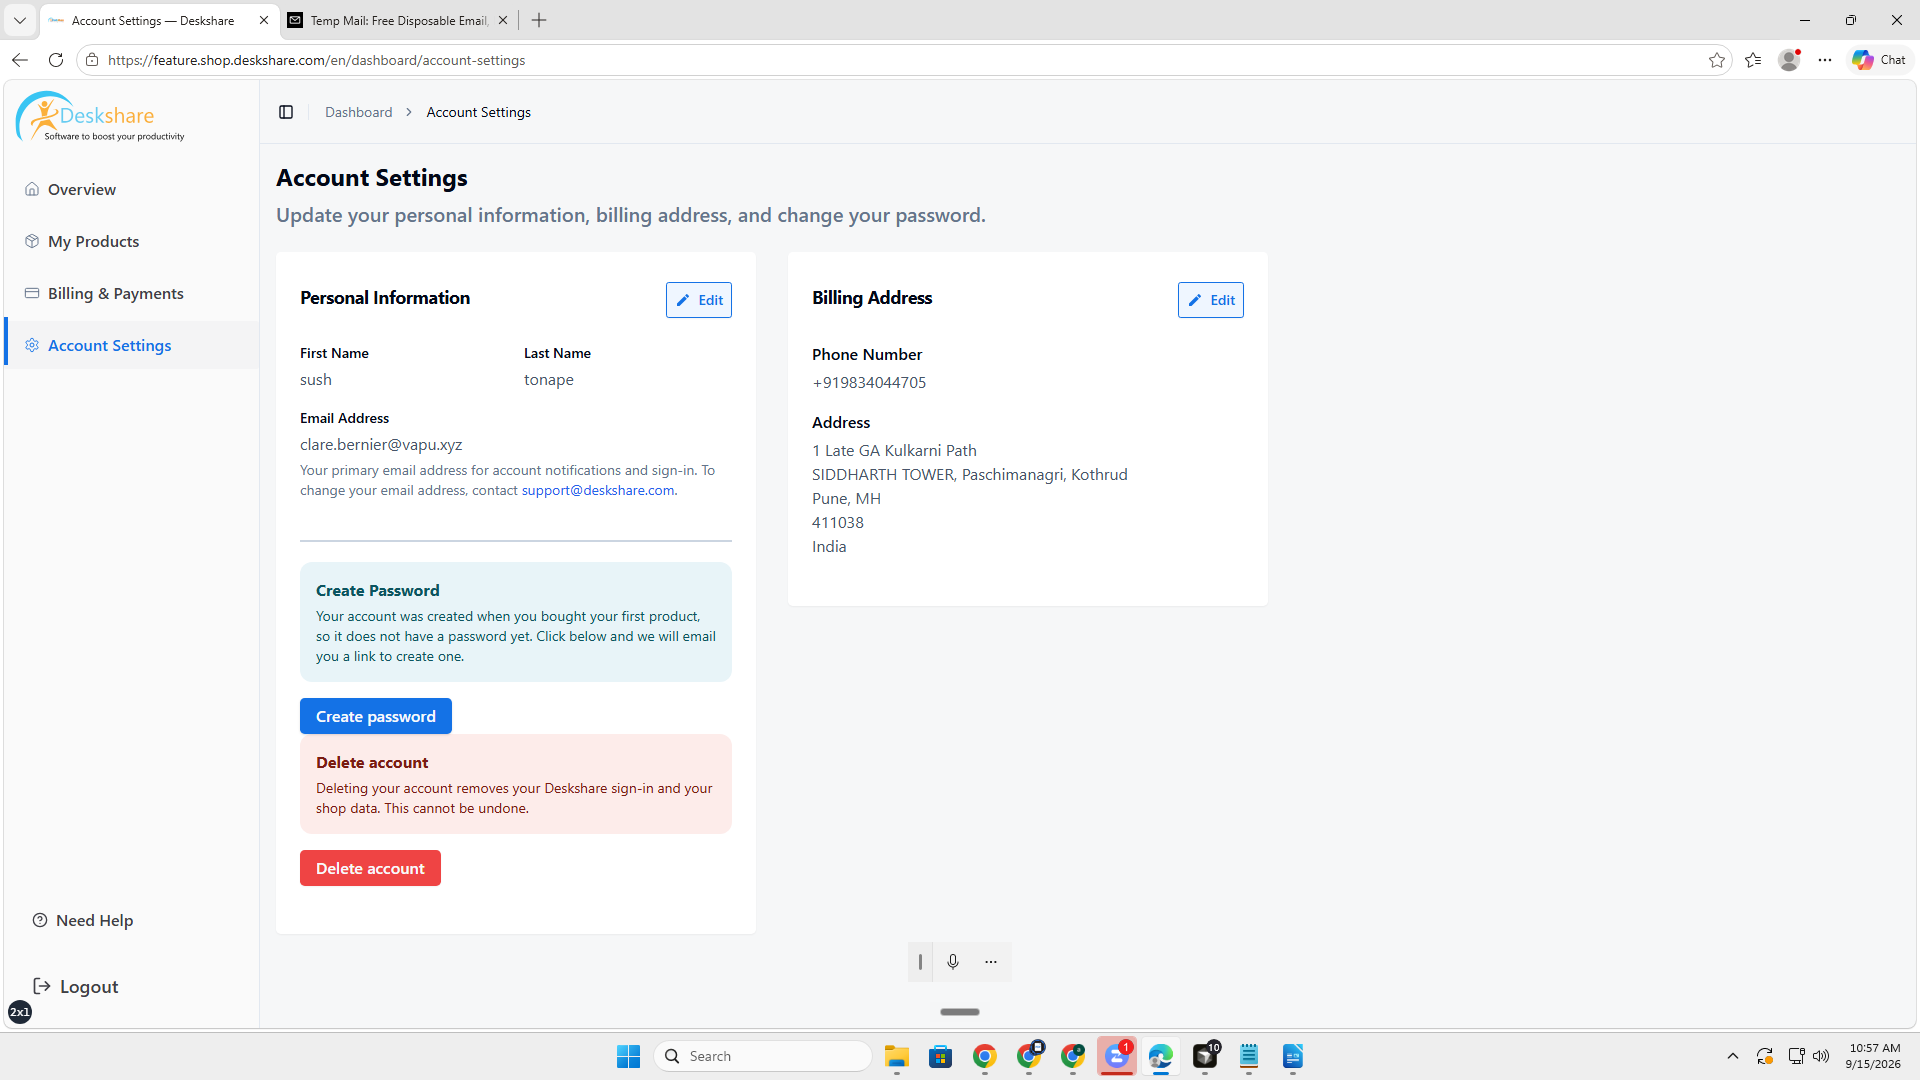This screenshot has width=1920, height=1080.
Task: Open volume control in system tray
Action: [1821, 1056]
